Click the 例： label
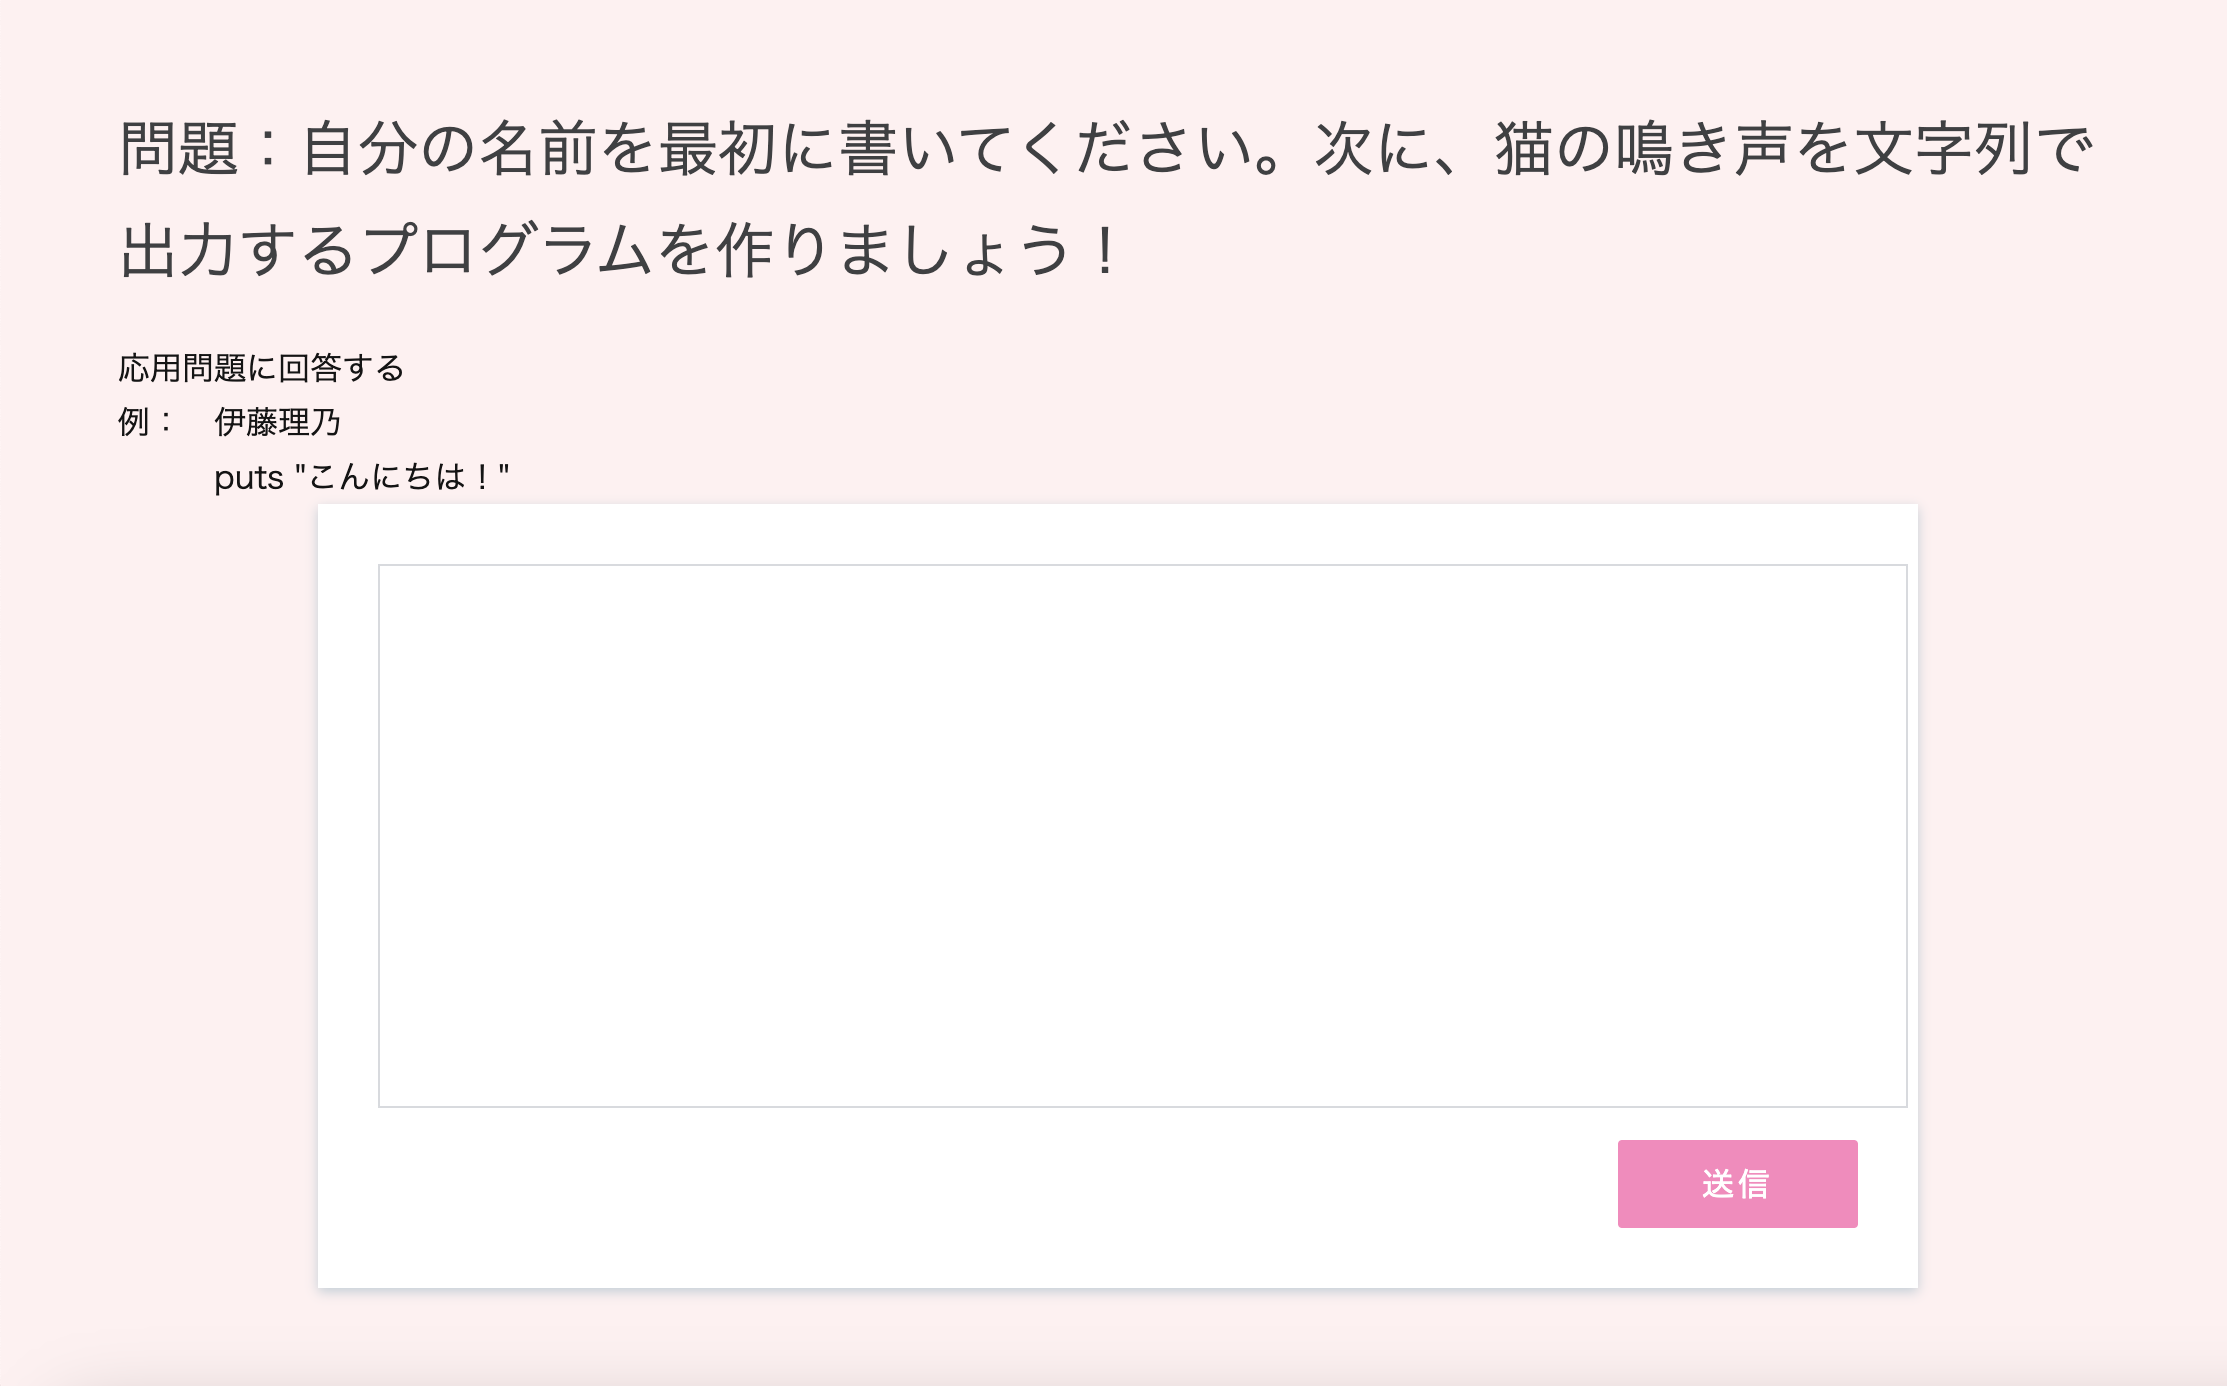The width and height of the screenshot is (2227, 1386). coord(144,422)
